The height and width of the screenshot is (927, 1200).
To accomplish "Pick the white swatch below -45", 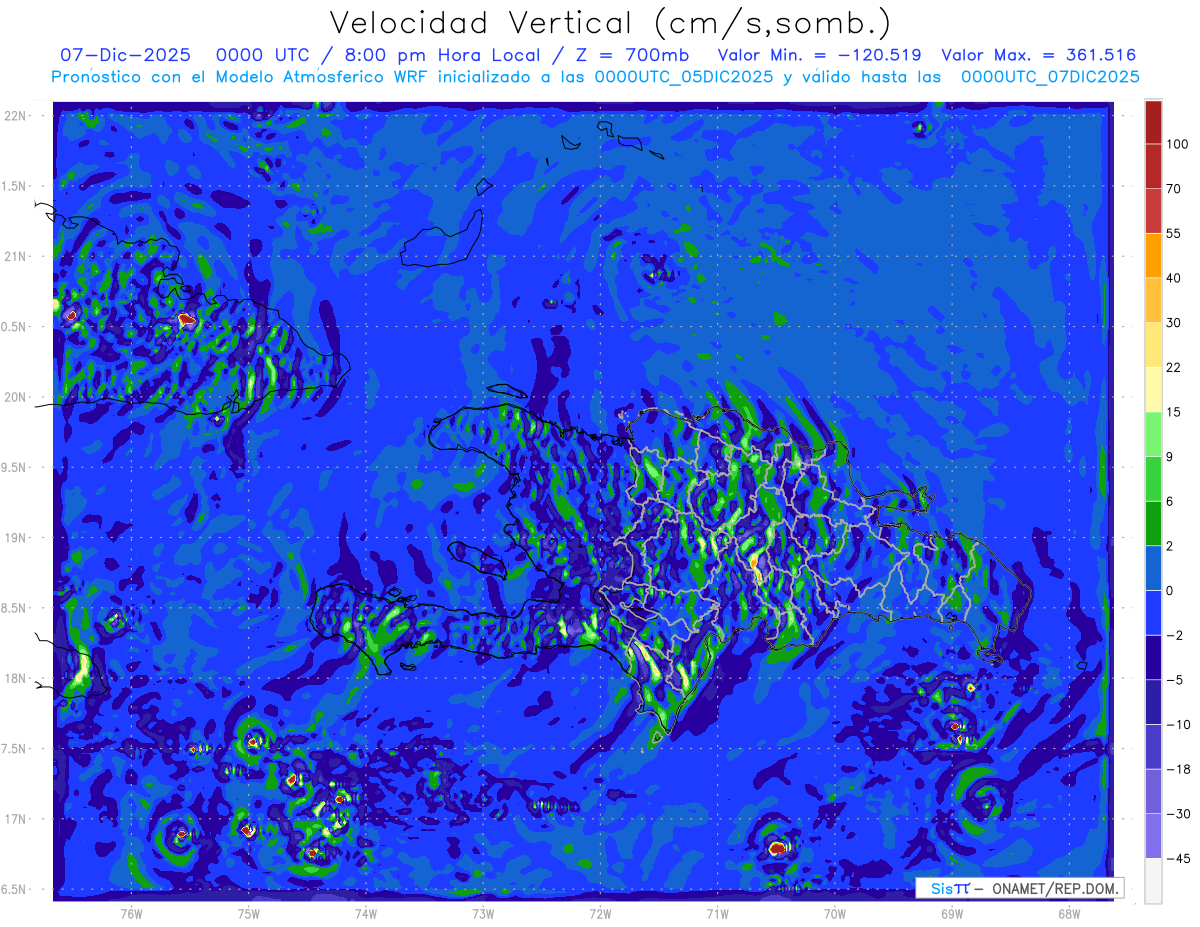I will tap(1153, 881).
